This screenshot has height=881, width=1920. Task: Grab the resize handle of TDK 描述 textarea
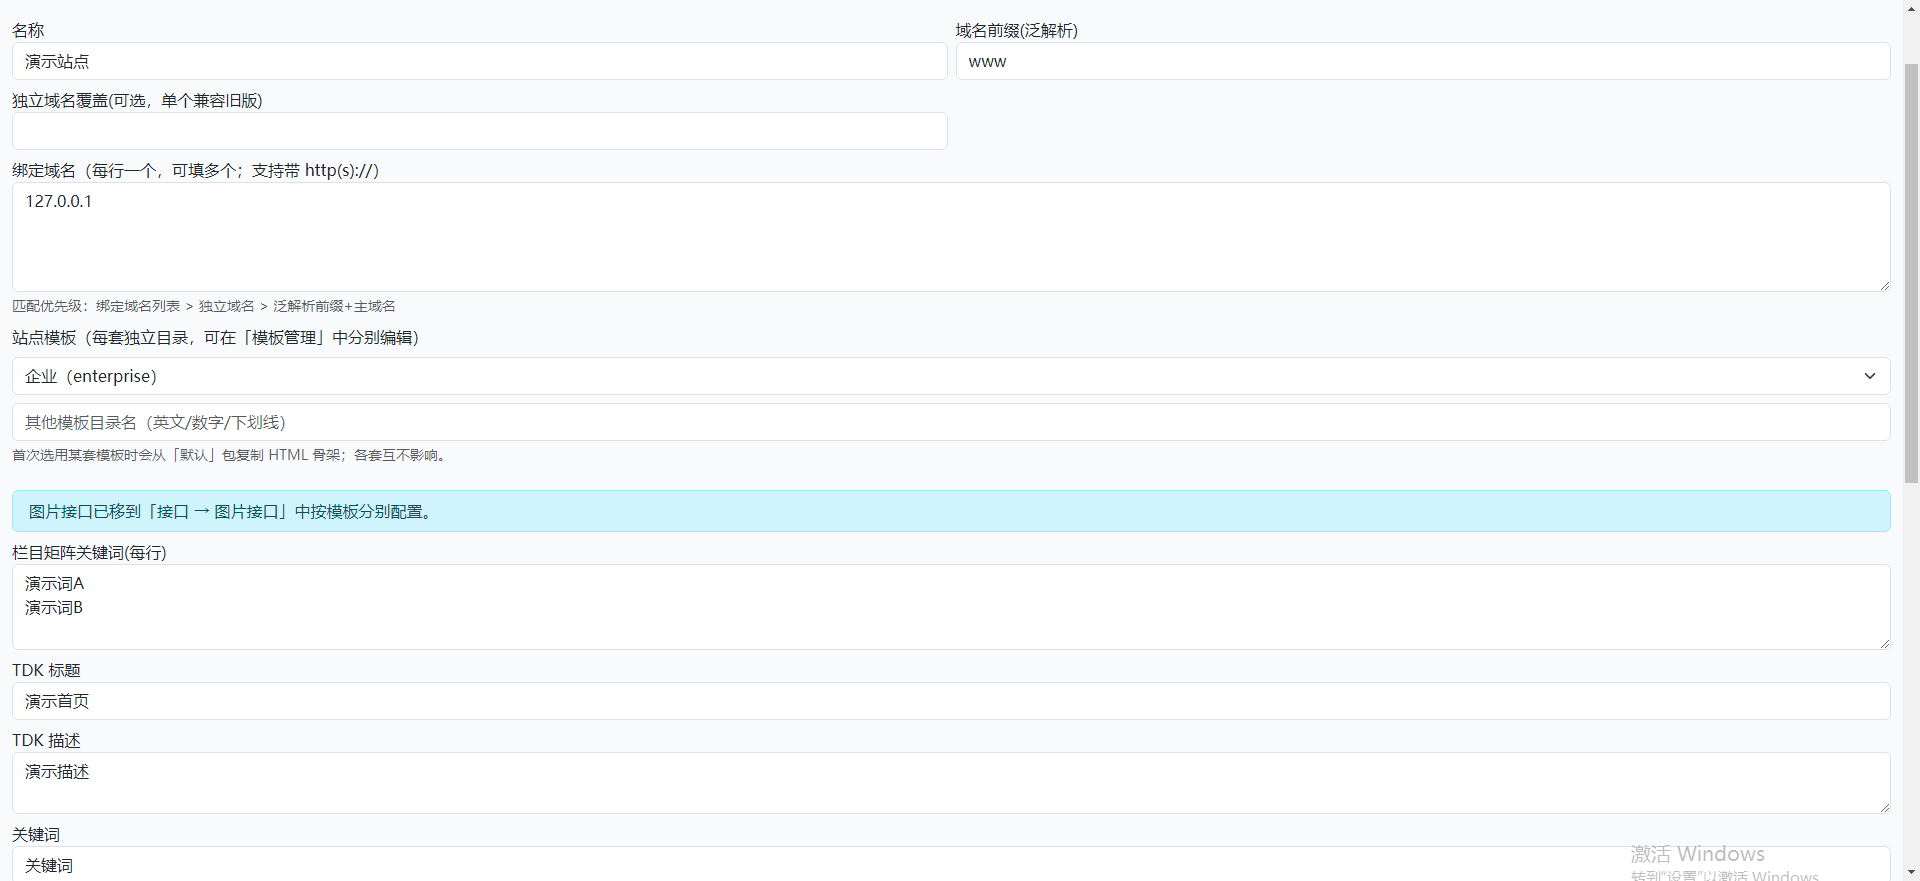pos(1884,807)
